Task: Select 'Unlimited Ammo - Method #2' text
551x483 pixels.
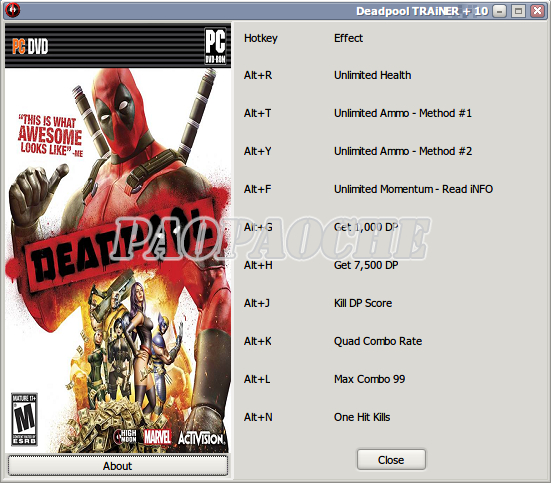Action: [403, 151]
